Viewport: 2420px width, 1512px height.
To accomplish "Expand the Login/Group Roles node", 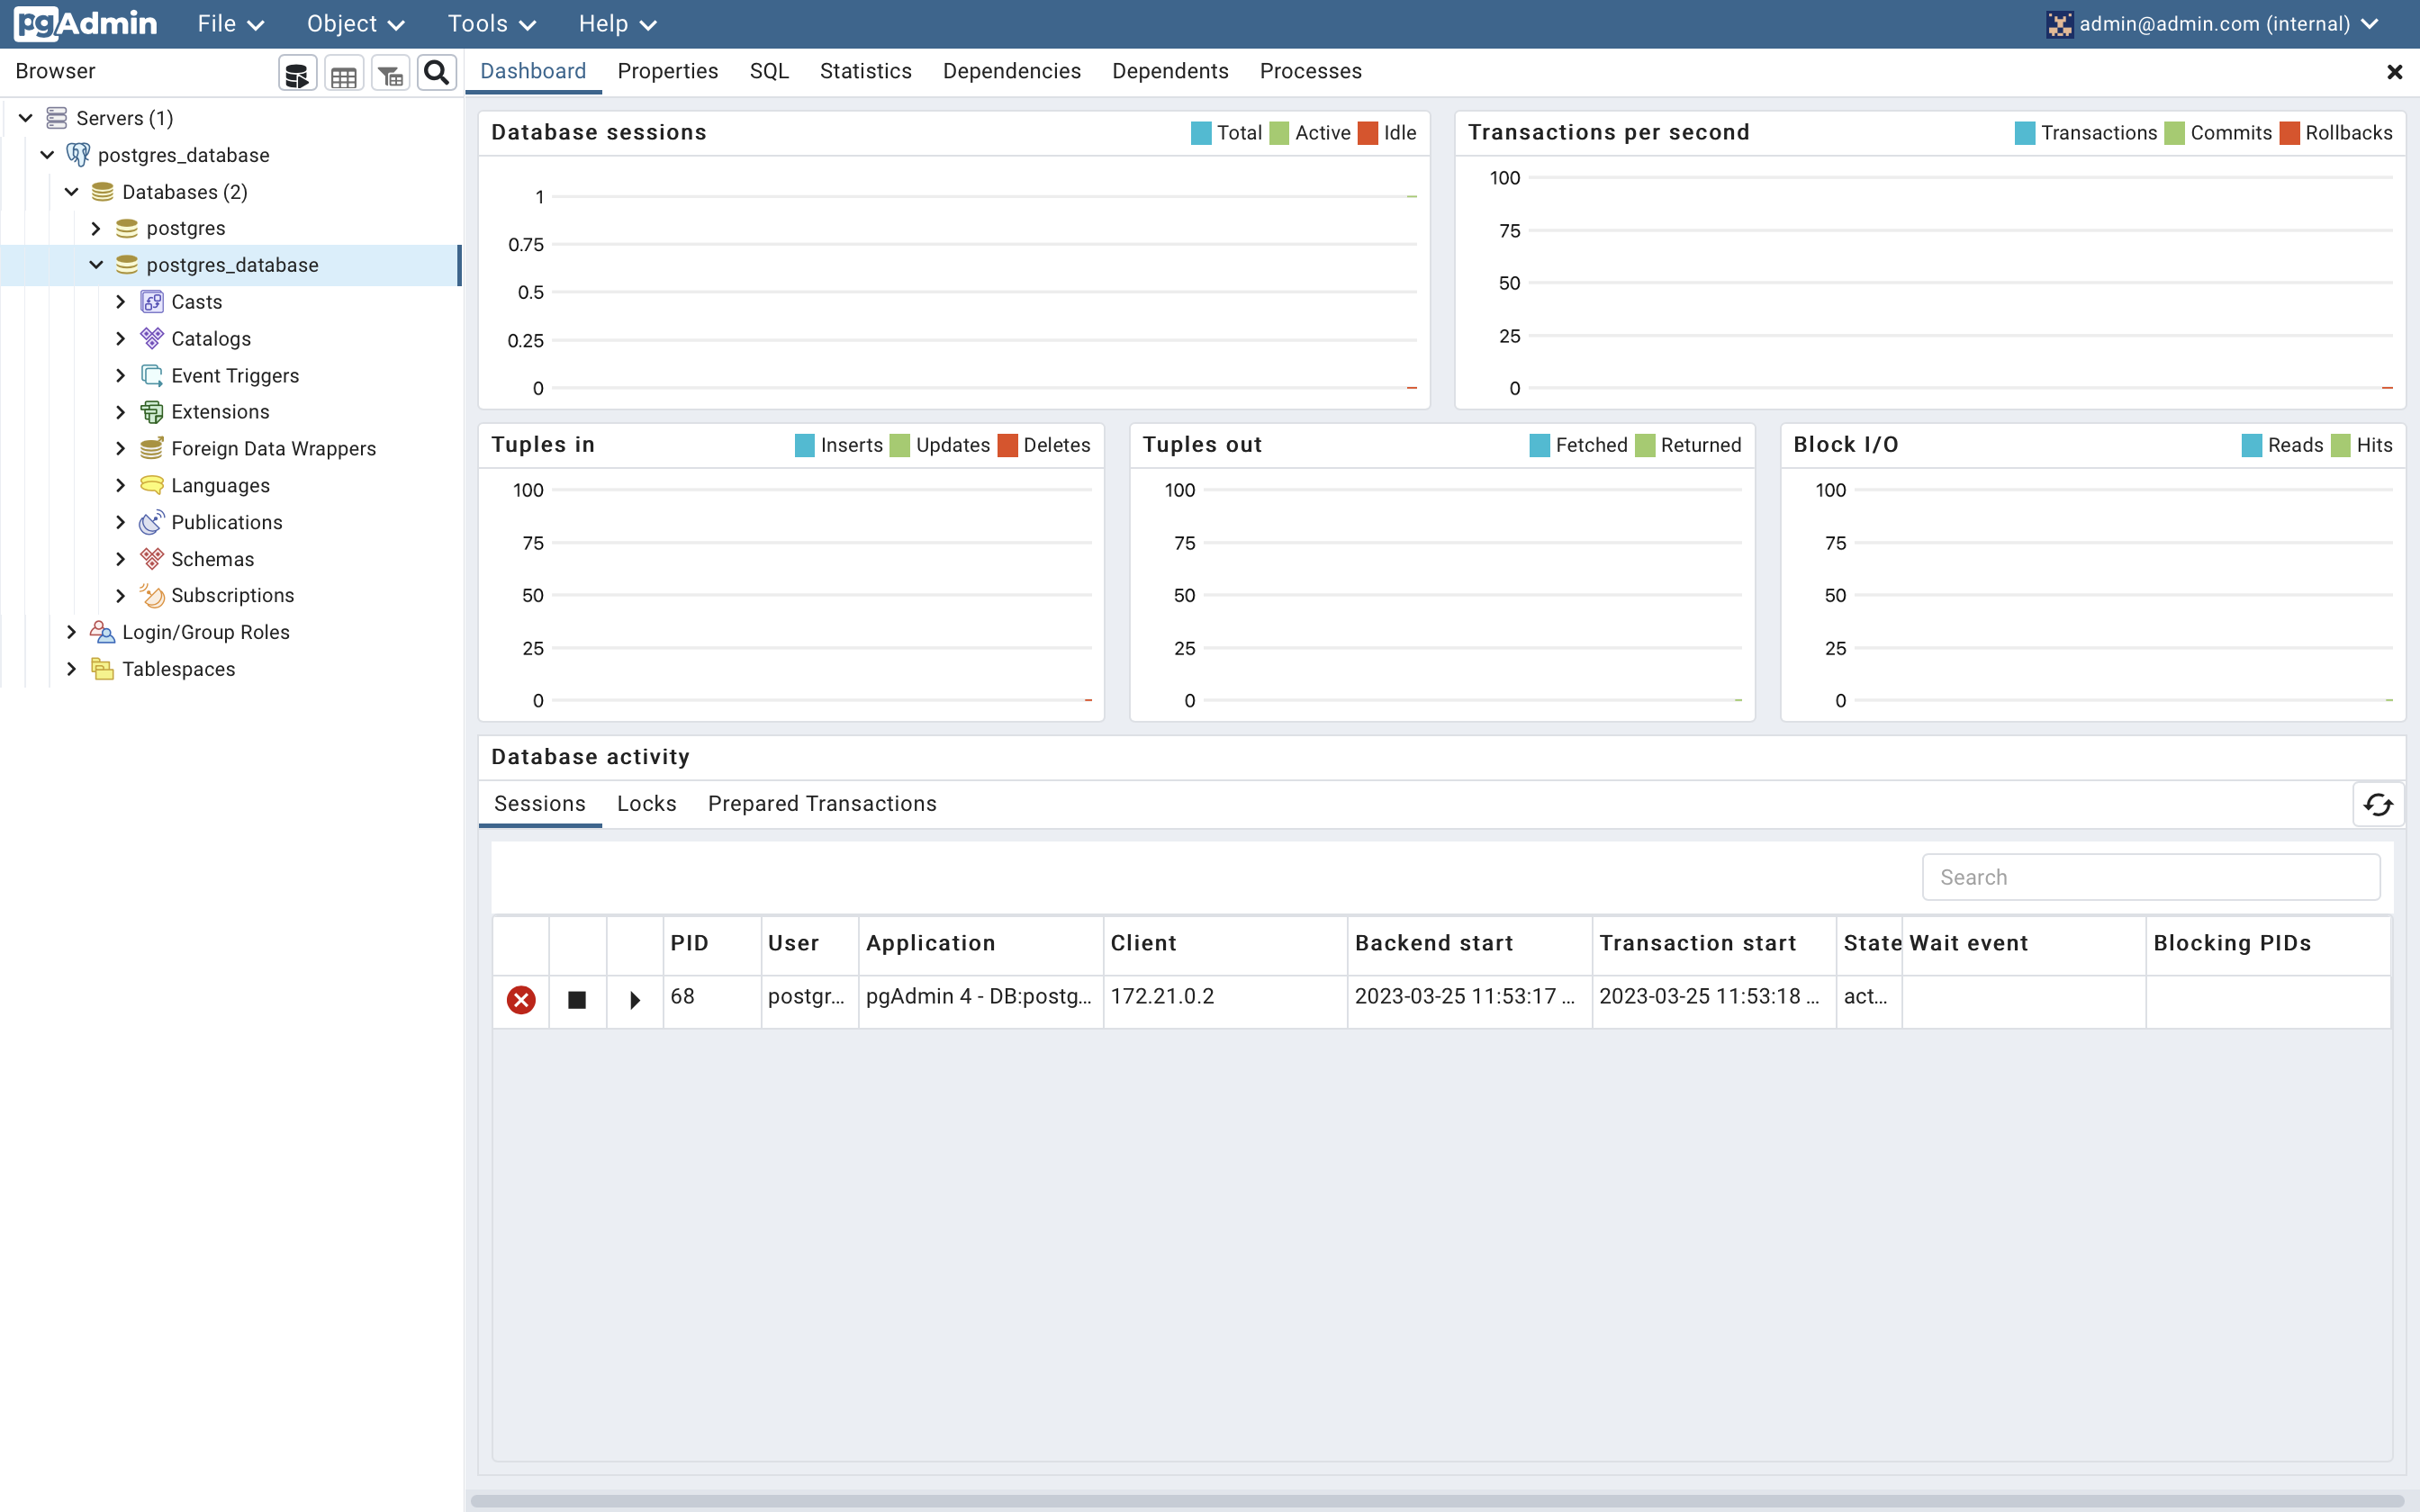I will coord(71,632).
